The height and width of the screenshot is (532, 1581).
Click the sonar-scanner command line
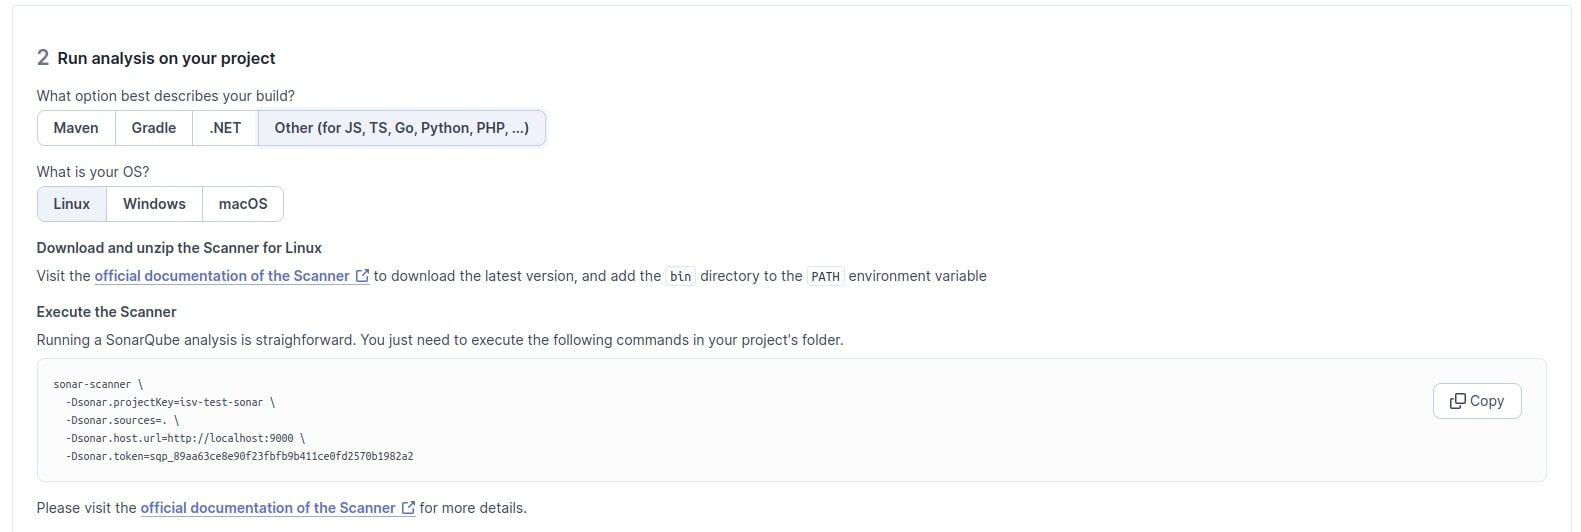coord(98,384)
